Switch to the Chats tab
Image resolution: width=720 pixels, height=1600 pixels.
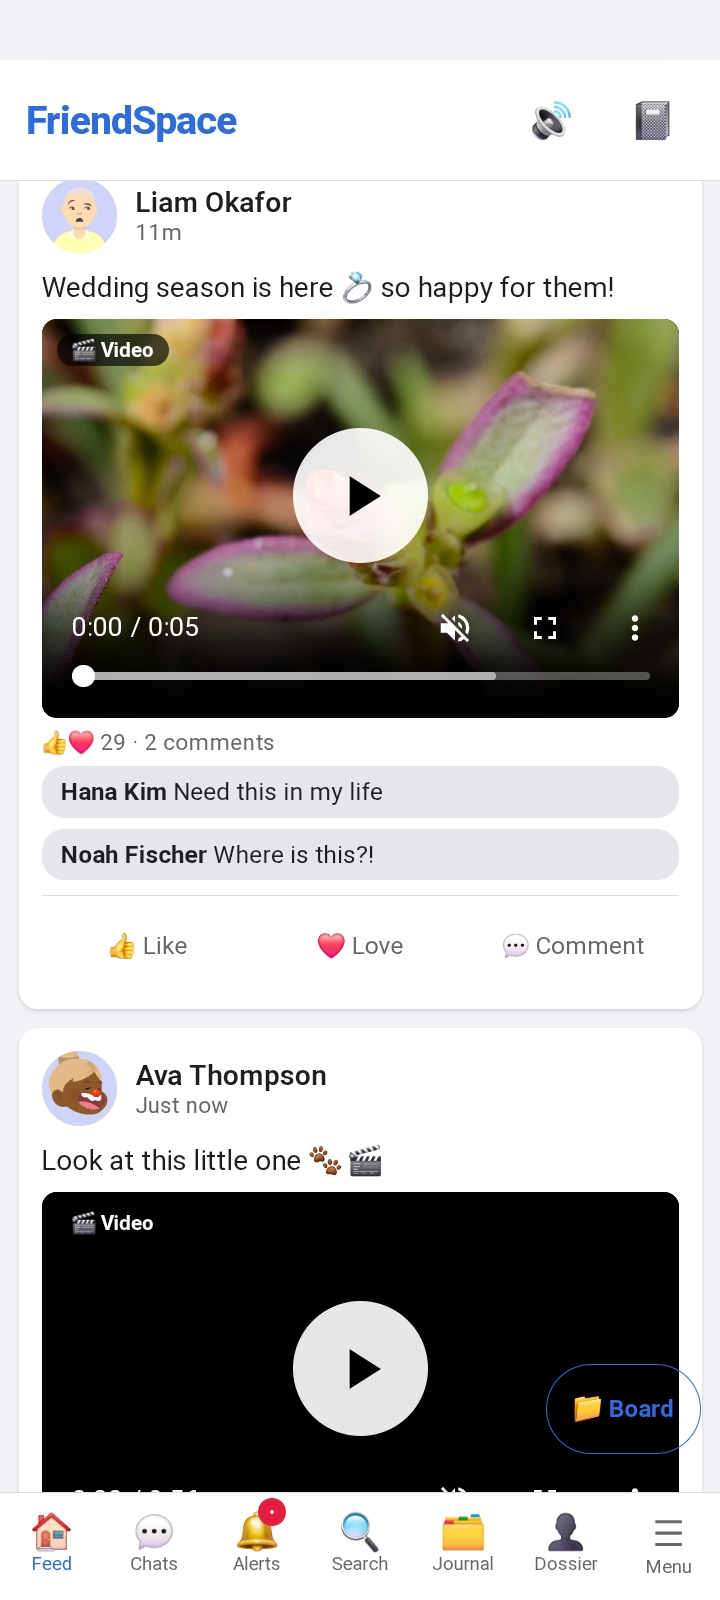pyautogui.click(x=154, y=1543)
